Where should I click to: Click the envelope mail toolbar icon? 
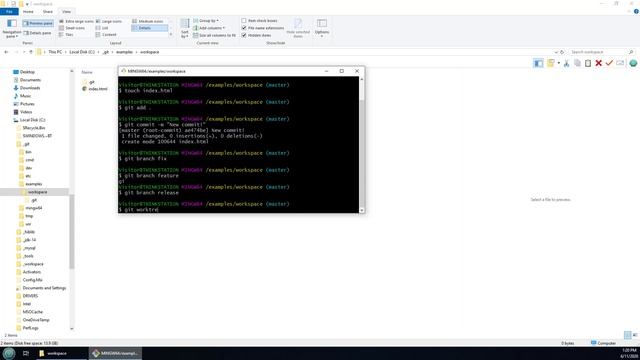point(620,63)
